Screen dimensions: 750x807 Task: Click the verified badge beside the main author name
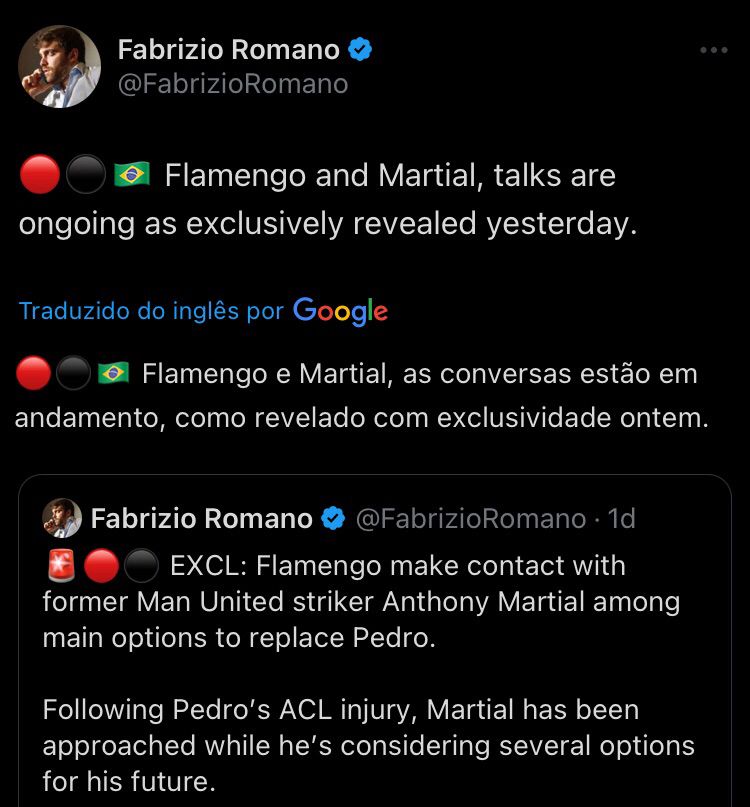click(360, 49)
